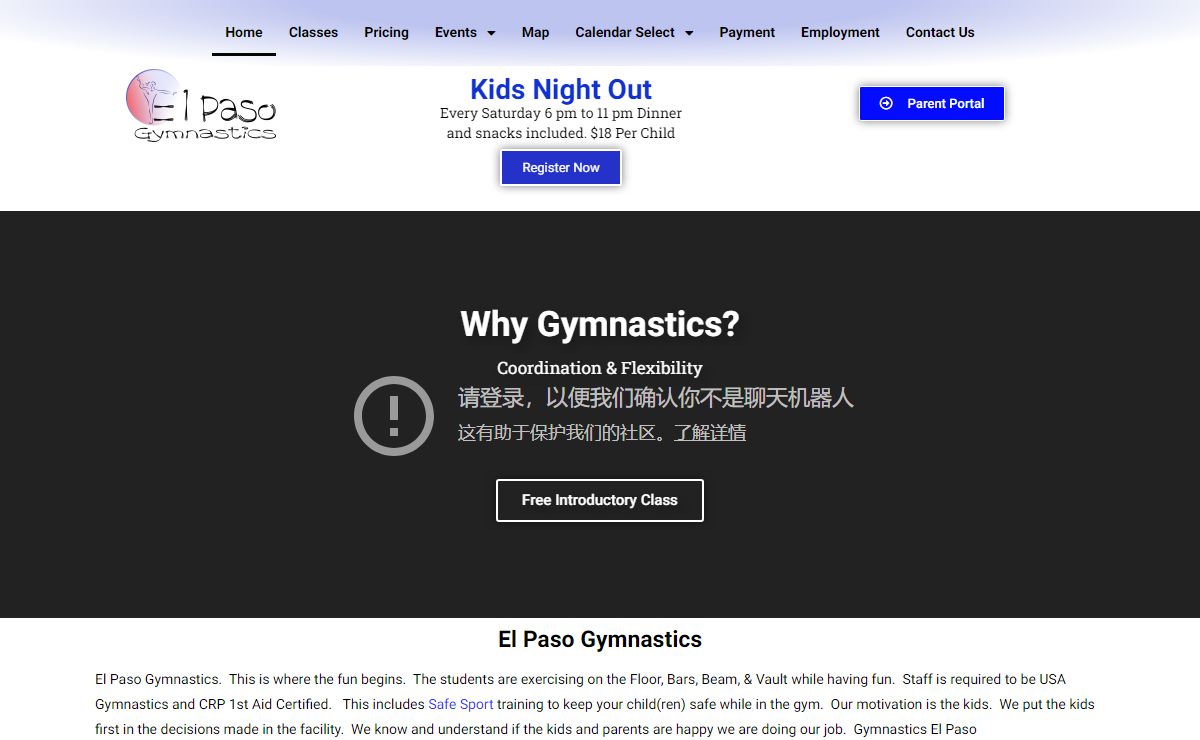Go to the Classes page
Viewport: 1200px width, 740px height.
point(313,32)
